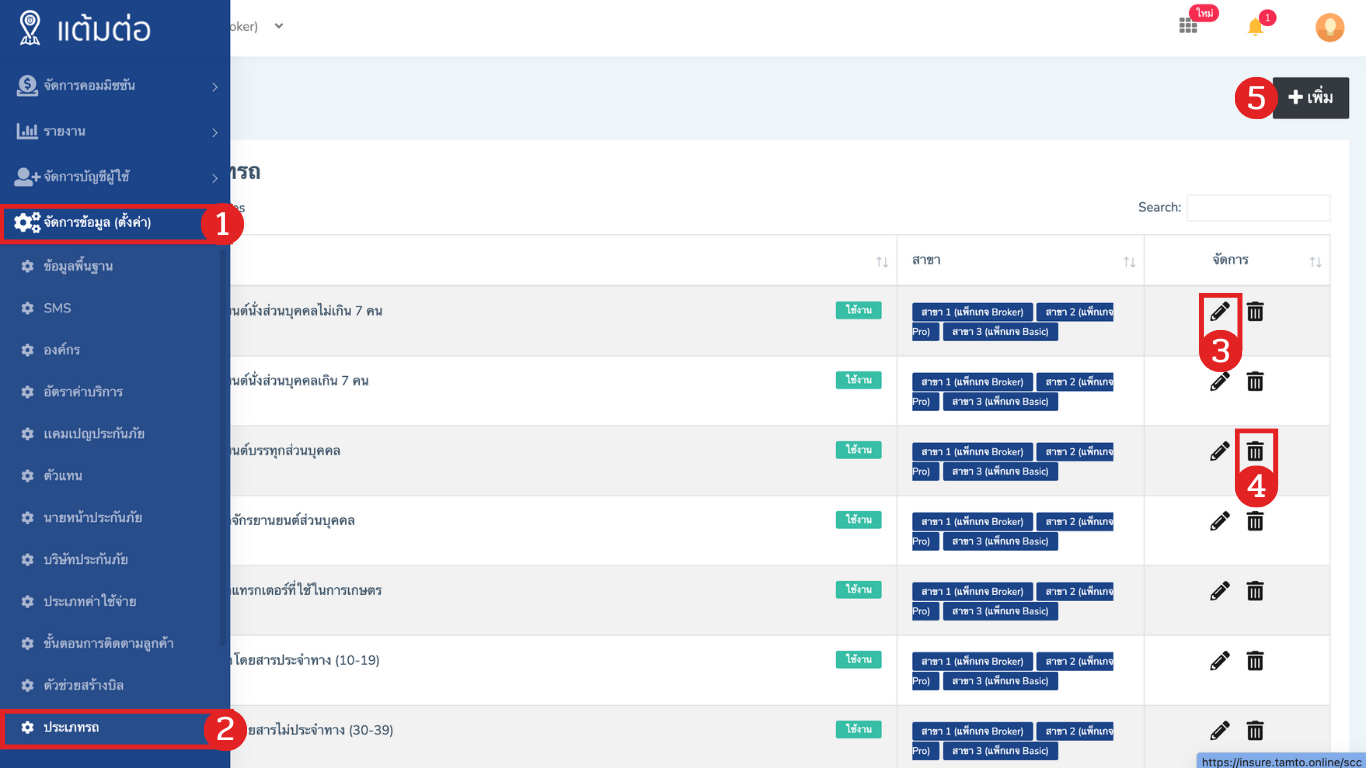Open ตัวช่วยสร้างบิล in the sidebar
Image resolution: width=1366 pixels, height=768 pixels.
coord(83,685)
